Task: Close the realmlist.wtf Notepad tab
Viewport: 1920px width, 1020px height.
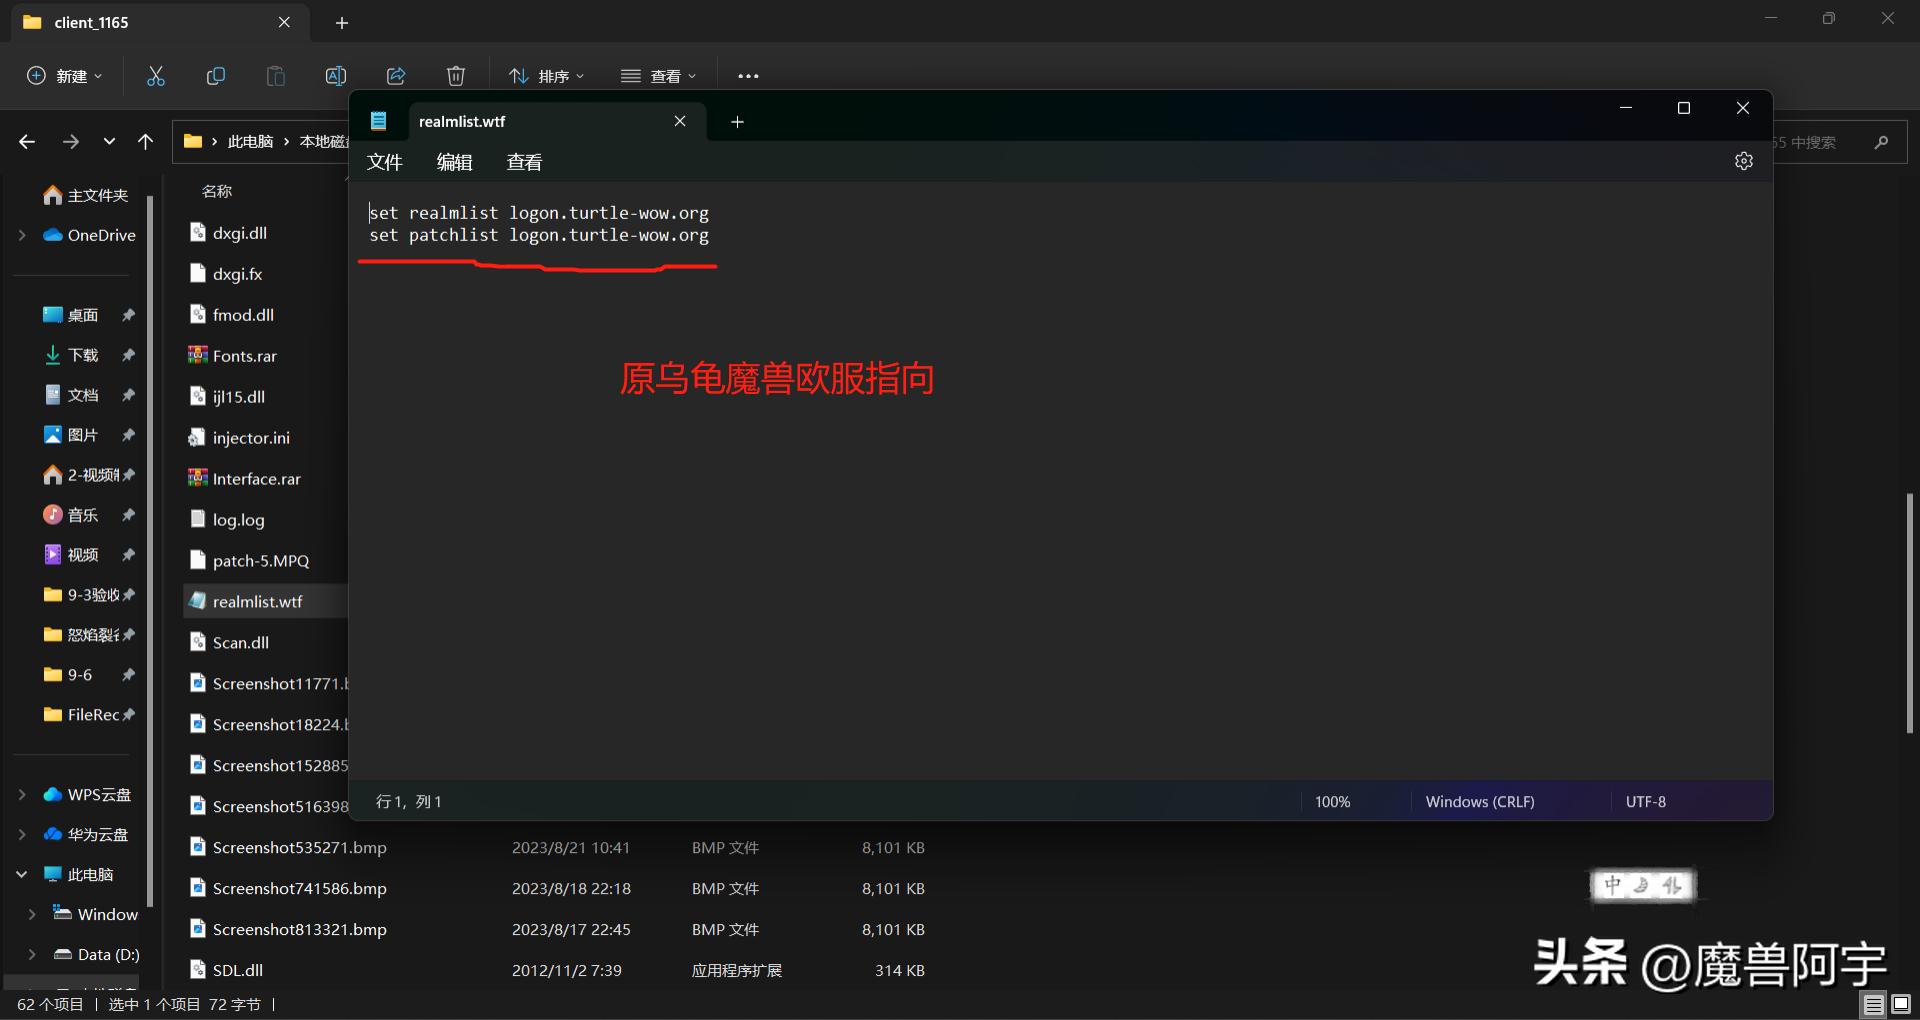Action: pyautogui.click(x=680, y=121)
